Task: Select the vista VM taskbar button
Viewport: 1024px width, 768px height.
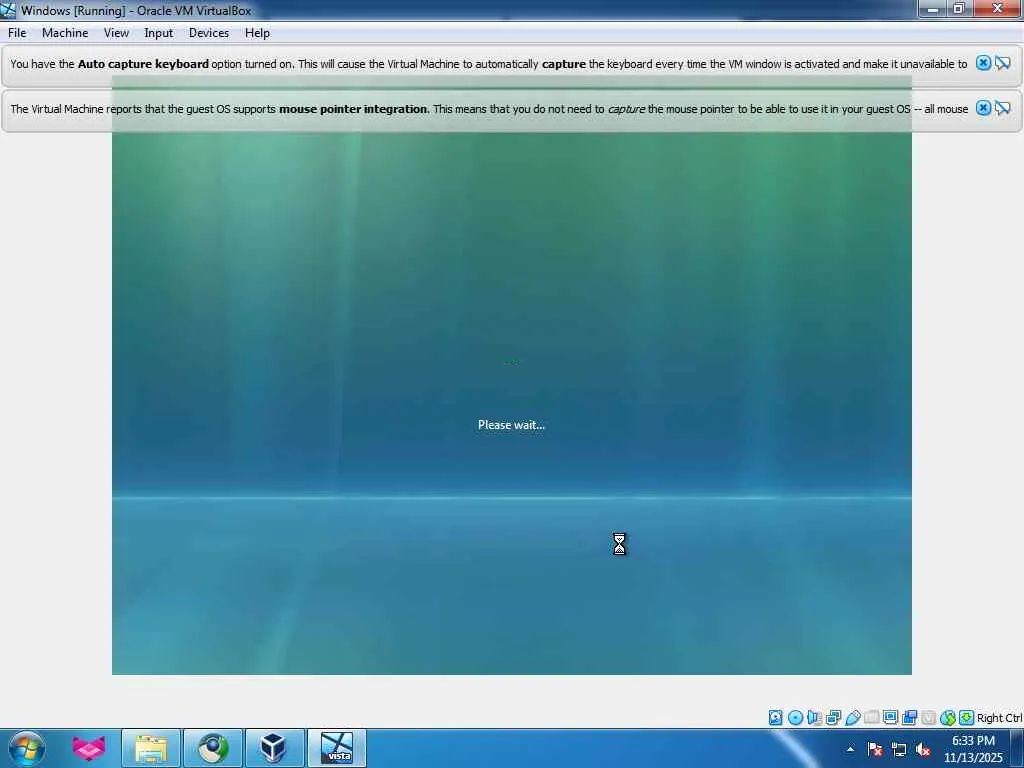Action: click(x=337, y=748)
